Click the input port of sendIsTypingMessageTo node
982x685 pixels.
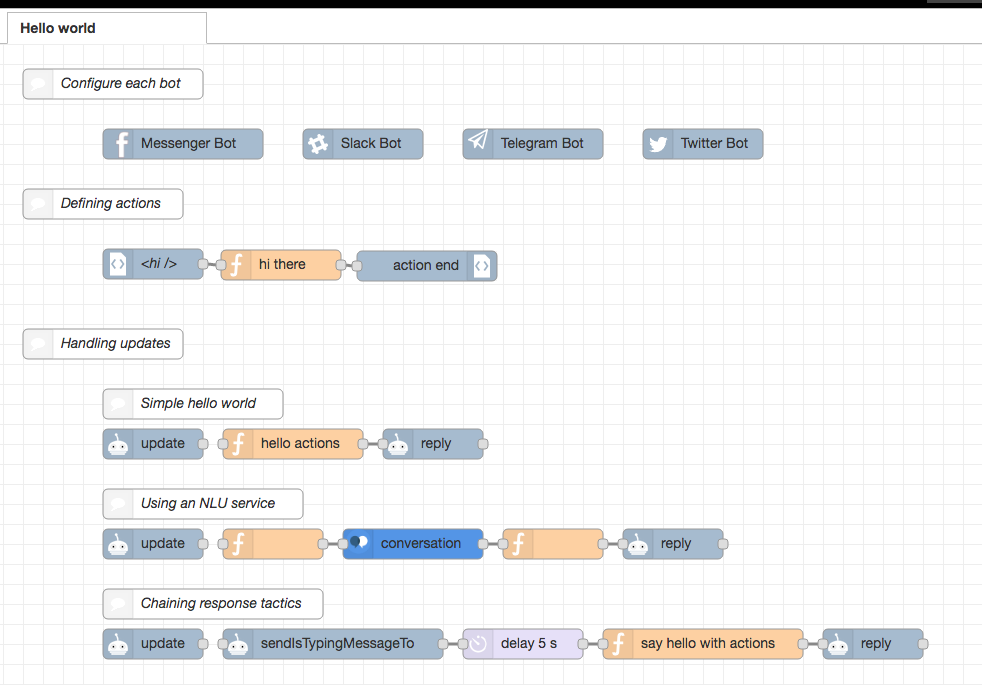[223, 644]
